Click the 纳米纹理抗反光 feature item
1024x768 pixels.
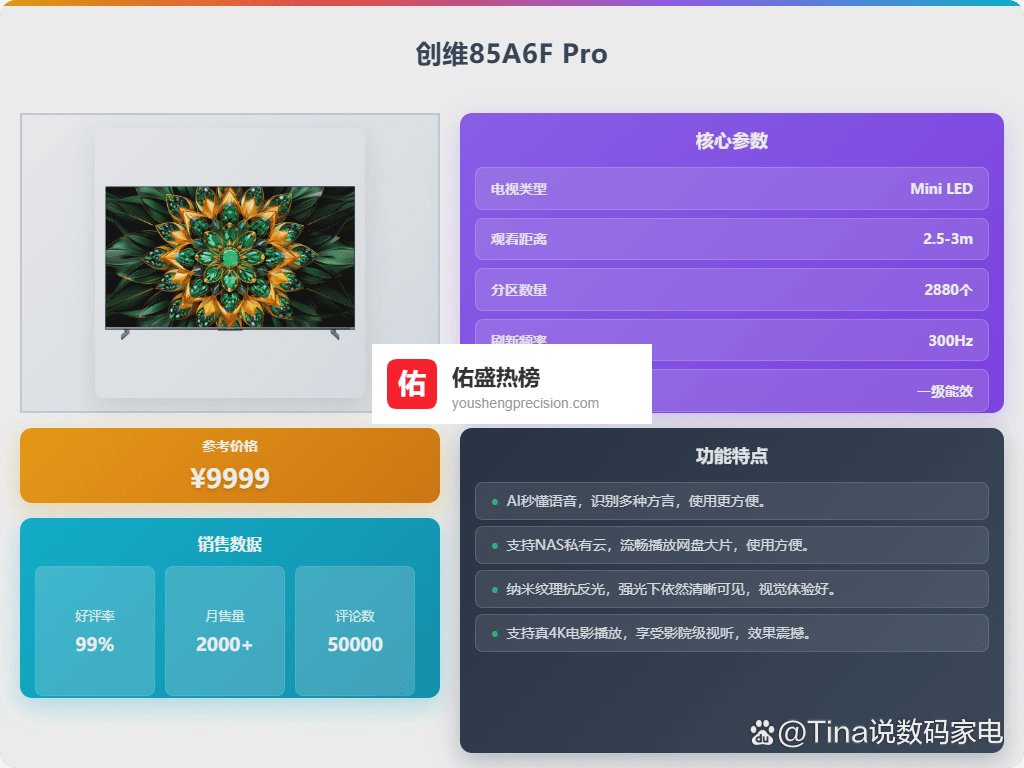731,589
